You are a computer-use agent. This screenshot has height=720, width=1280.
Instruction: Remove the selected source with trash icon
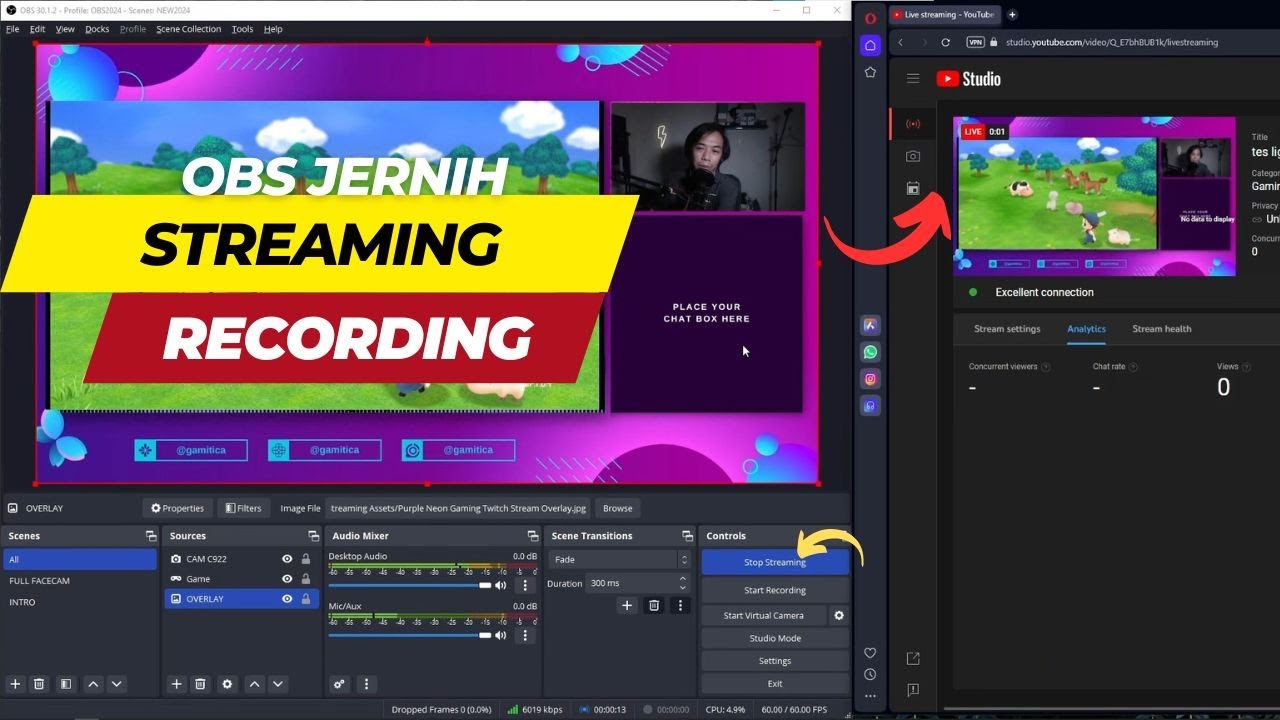(x=200, y=684)
